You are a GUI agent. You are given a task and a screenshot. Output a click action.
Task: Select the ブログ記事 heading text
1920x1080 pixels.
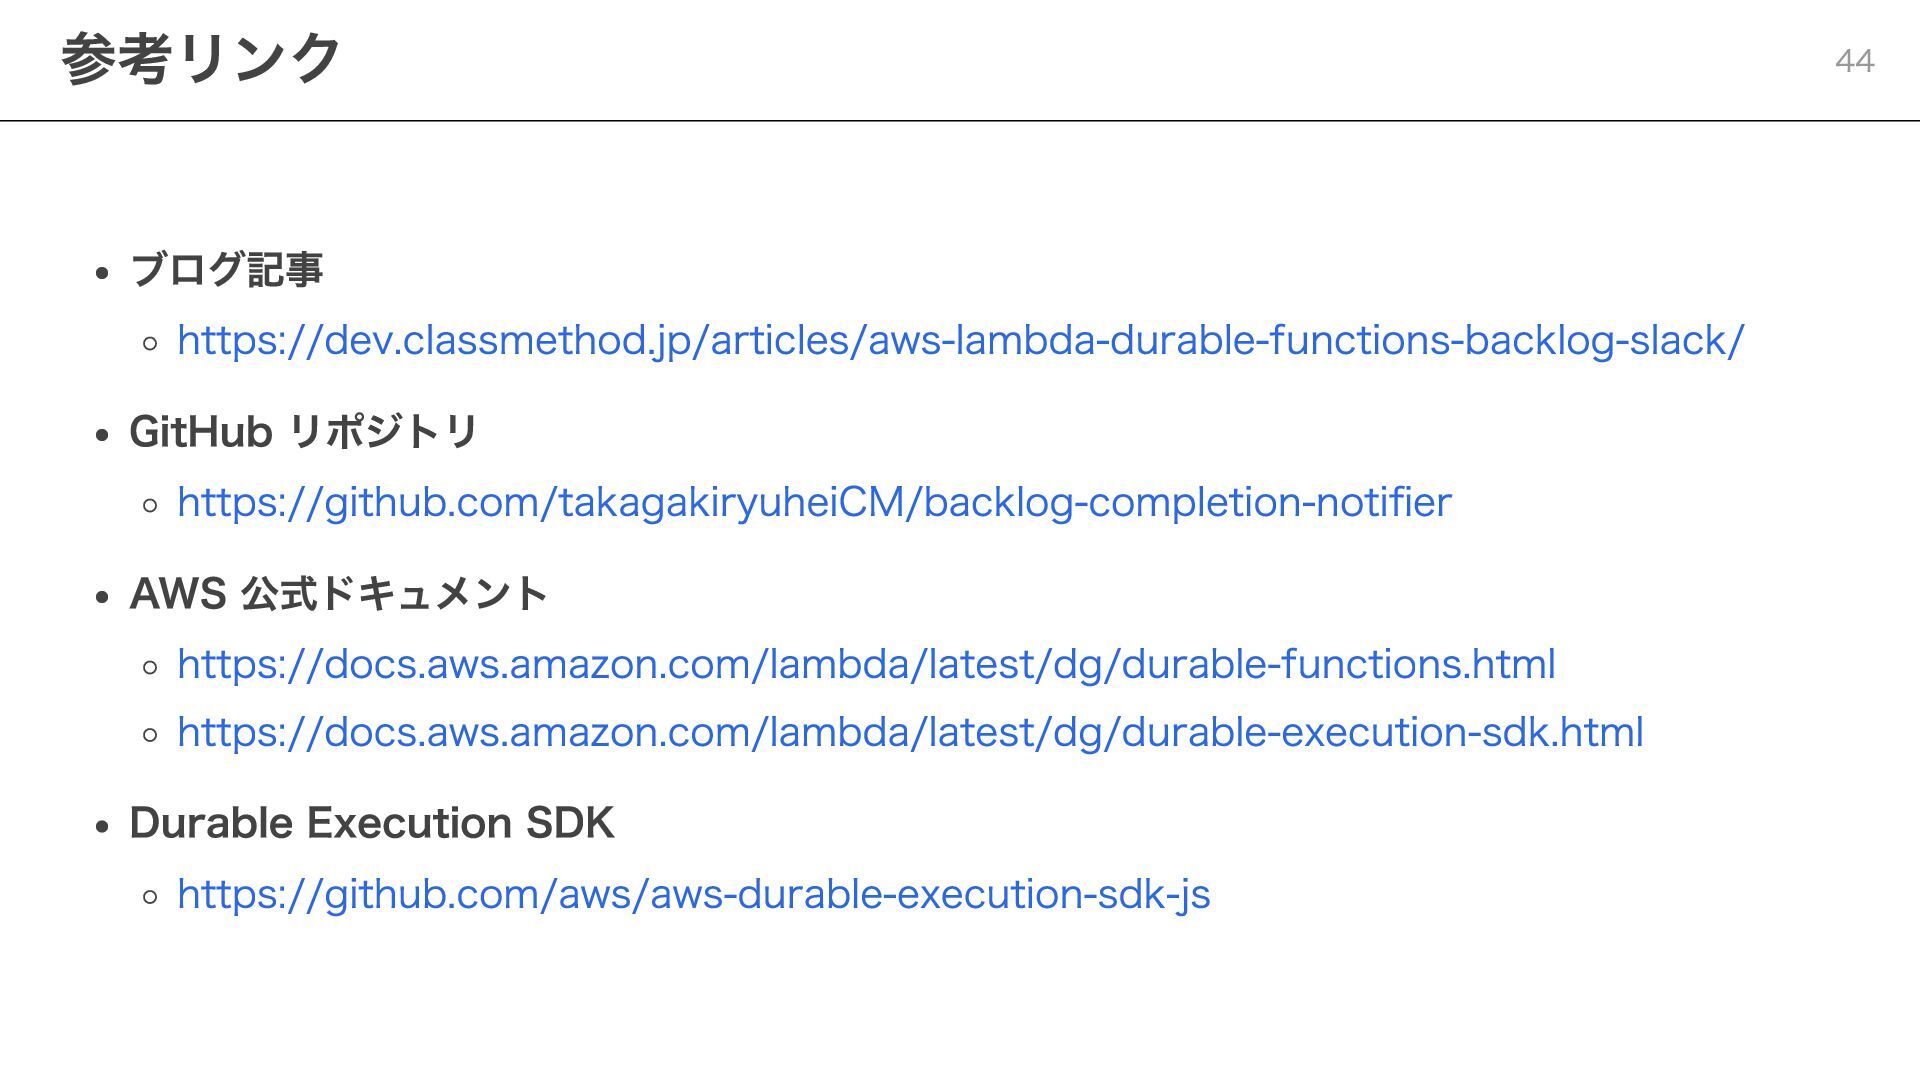226,270
